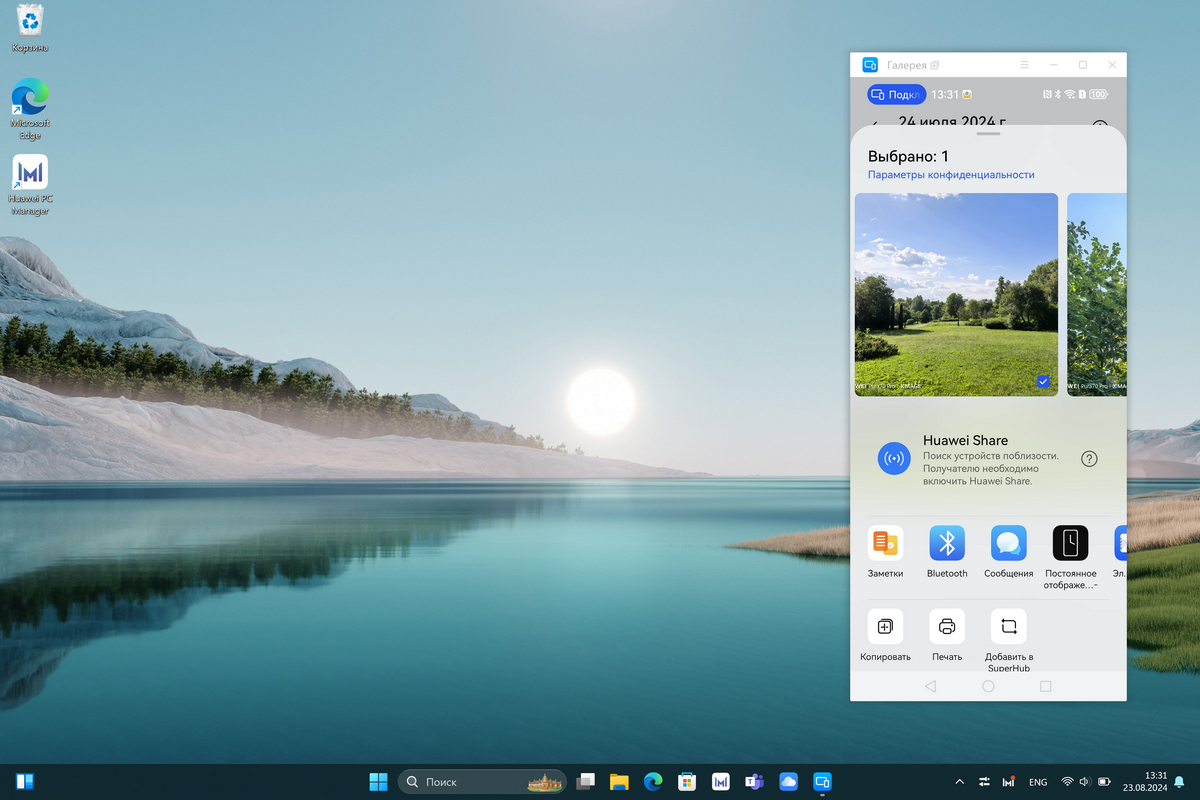Open the Галерея window hamburger menu

point(1024,65)
